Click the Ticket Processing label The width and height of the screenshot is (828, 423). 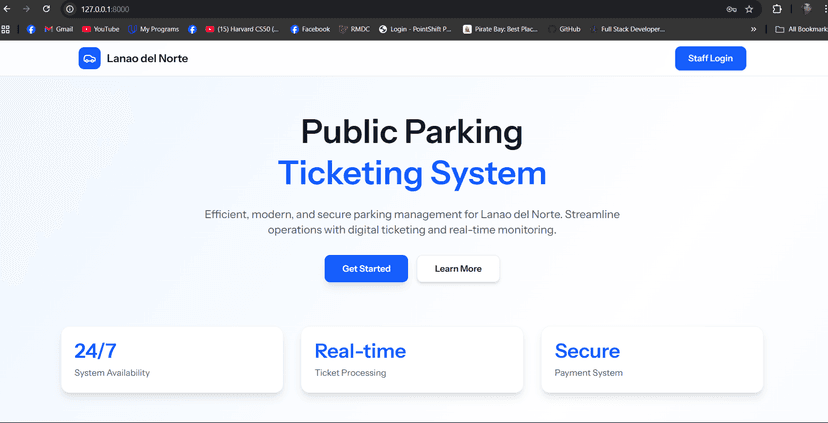coord(350,373)
